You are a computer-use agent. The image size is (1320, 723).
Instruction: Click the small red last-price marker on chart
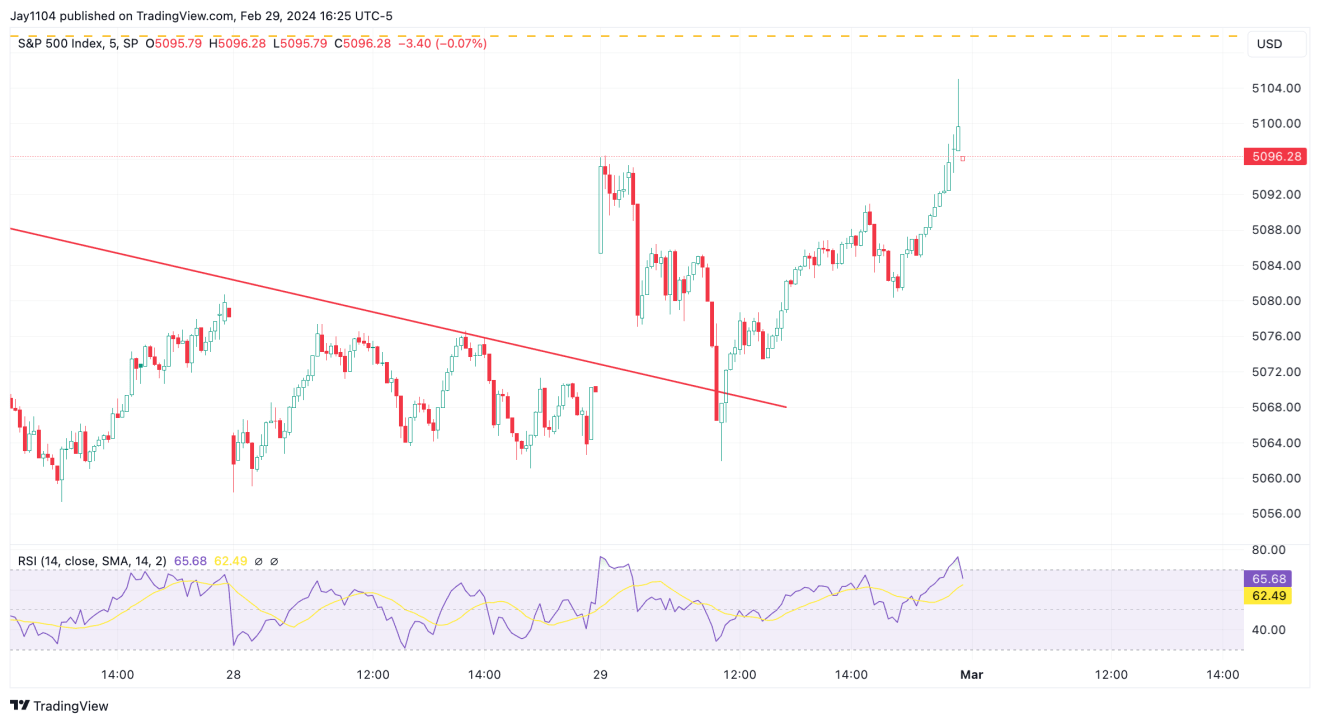(962, 158)
